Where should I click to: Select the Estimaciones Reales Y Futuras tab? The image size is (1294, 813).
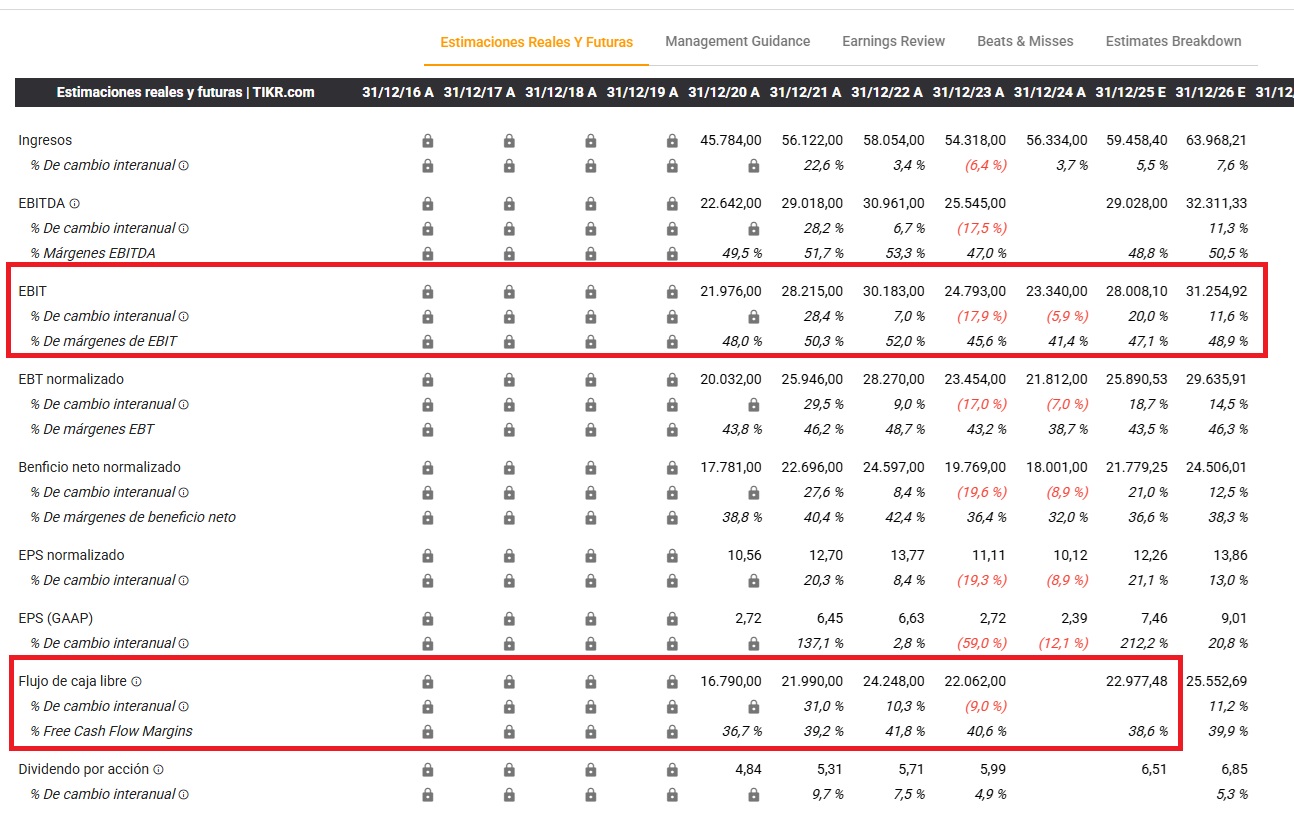536,42
